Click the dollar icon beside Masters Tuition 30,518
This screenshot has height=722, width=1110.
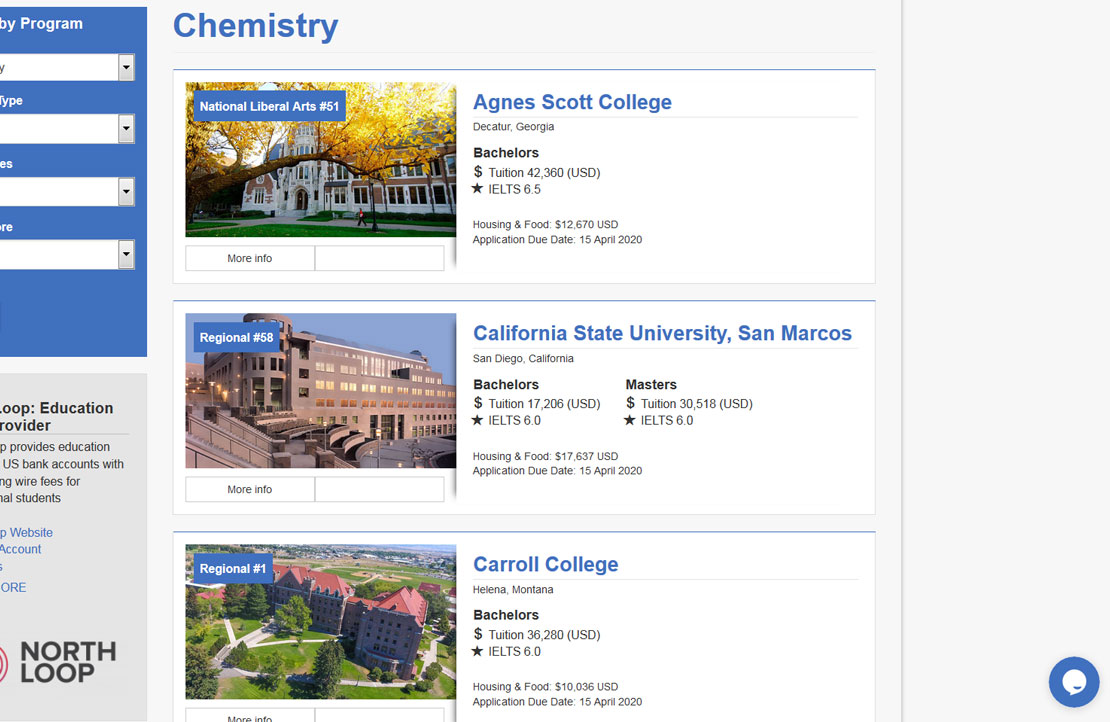point(630,403)
